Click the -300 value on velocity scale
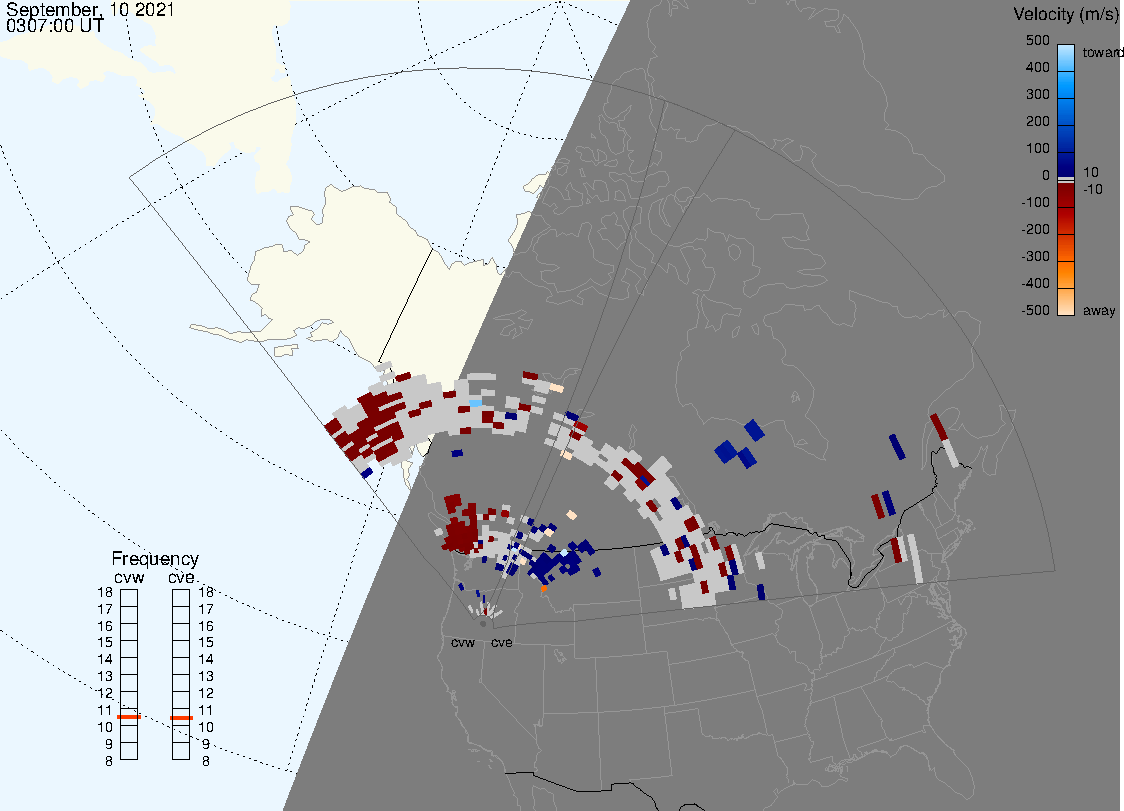The image size is (1124, 811). point(1035,257)
